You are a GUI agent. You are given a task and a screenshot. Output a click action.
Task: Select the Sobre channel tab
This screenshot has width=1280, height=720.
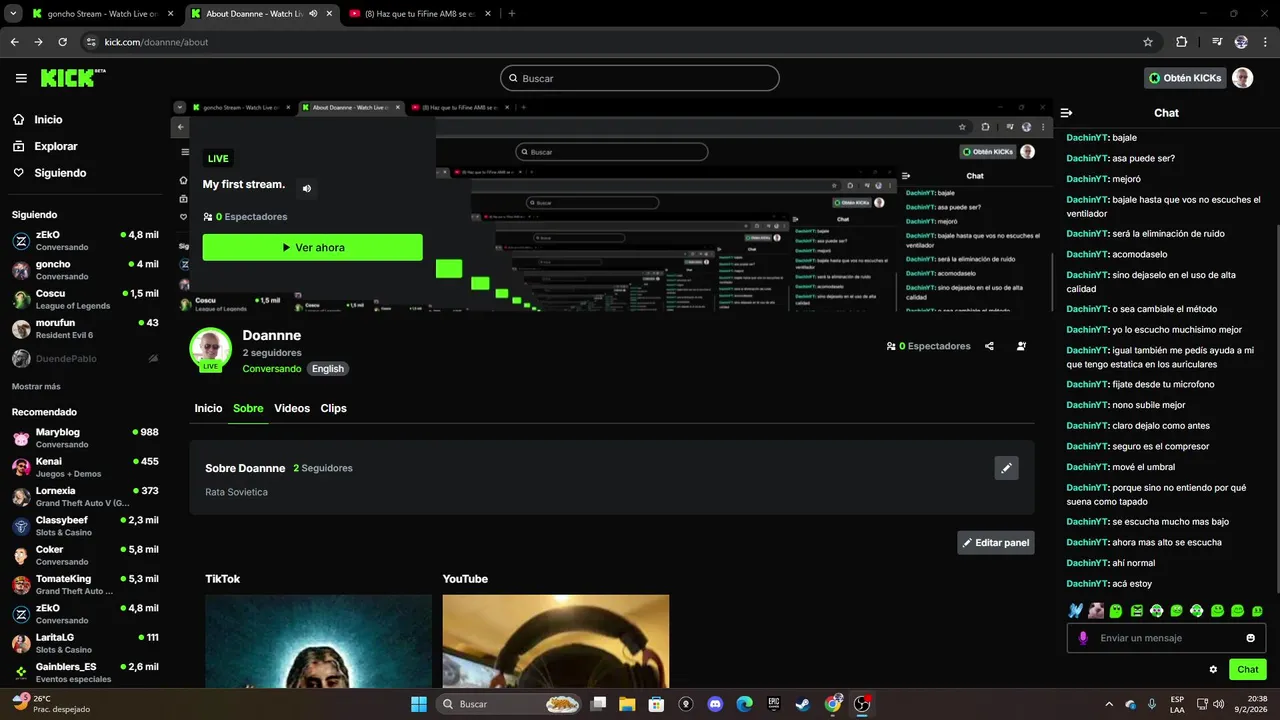click(x=248, y=408)
